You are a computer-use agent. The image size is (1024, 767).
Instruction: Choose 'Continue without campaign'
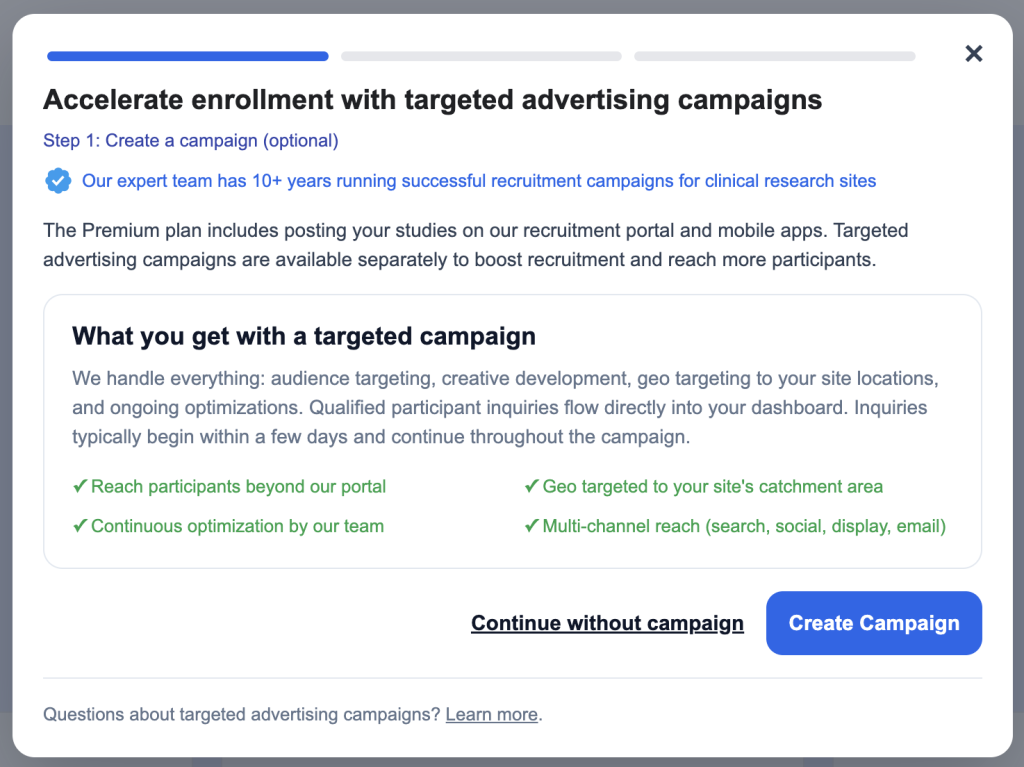pyautogui.click(x=607, y=623)
